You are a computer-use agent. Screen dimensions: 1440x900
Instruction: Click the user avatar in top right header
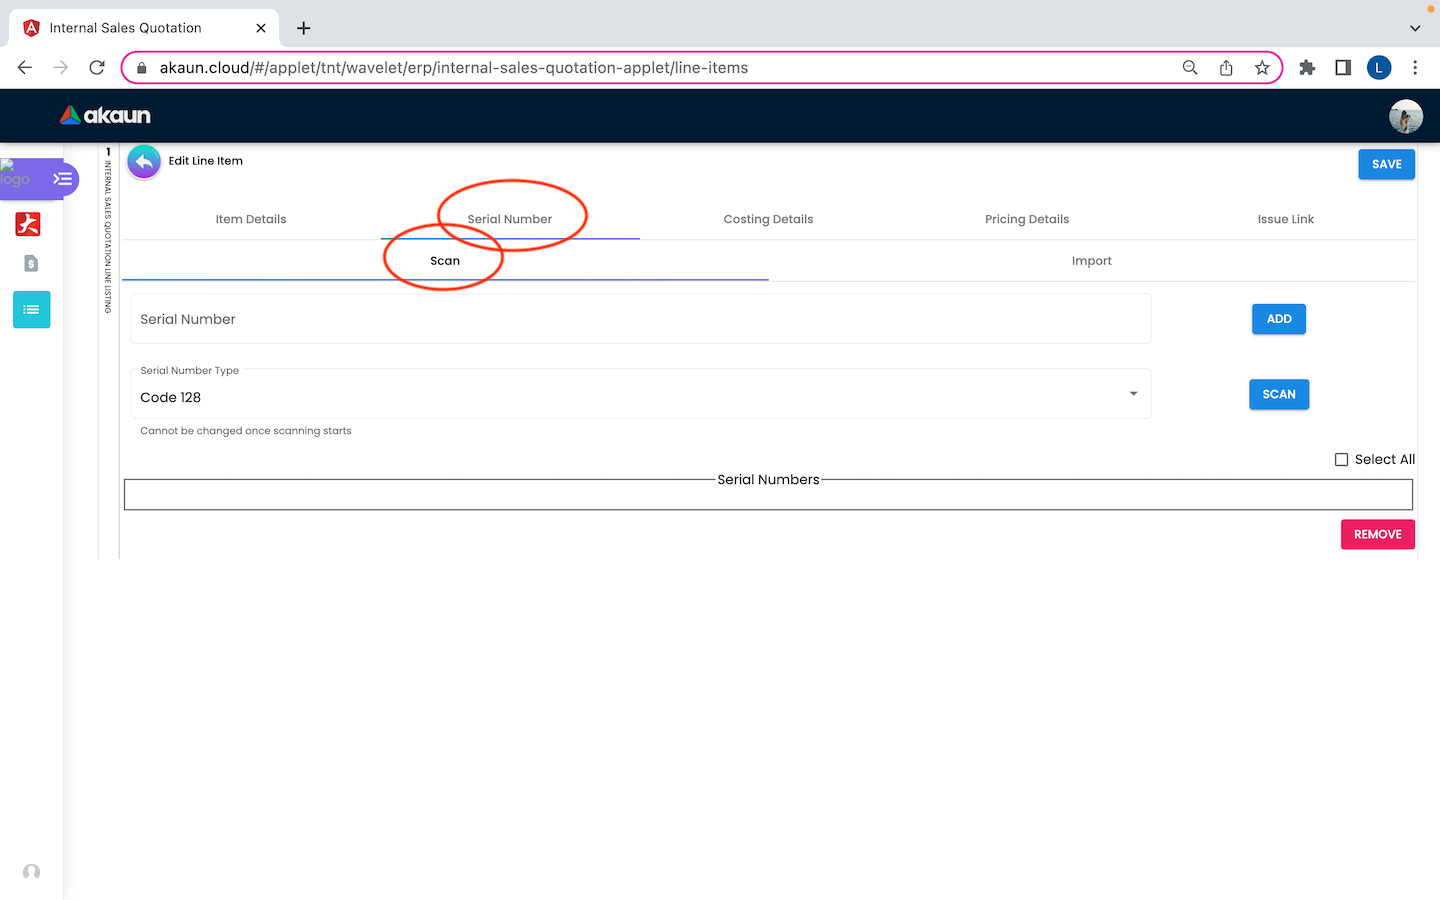click(x=1405, y=116)
